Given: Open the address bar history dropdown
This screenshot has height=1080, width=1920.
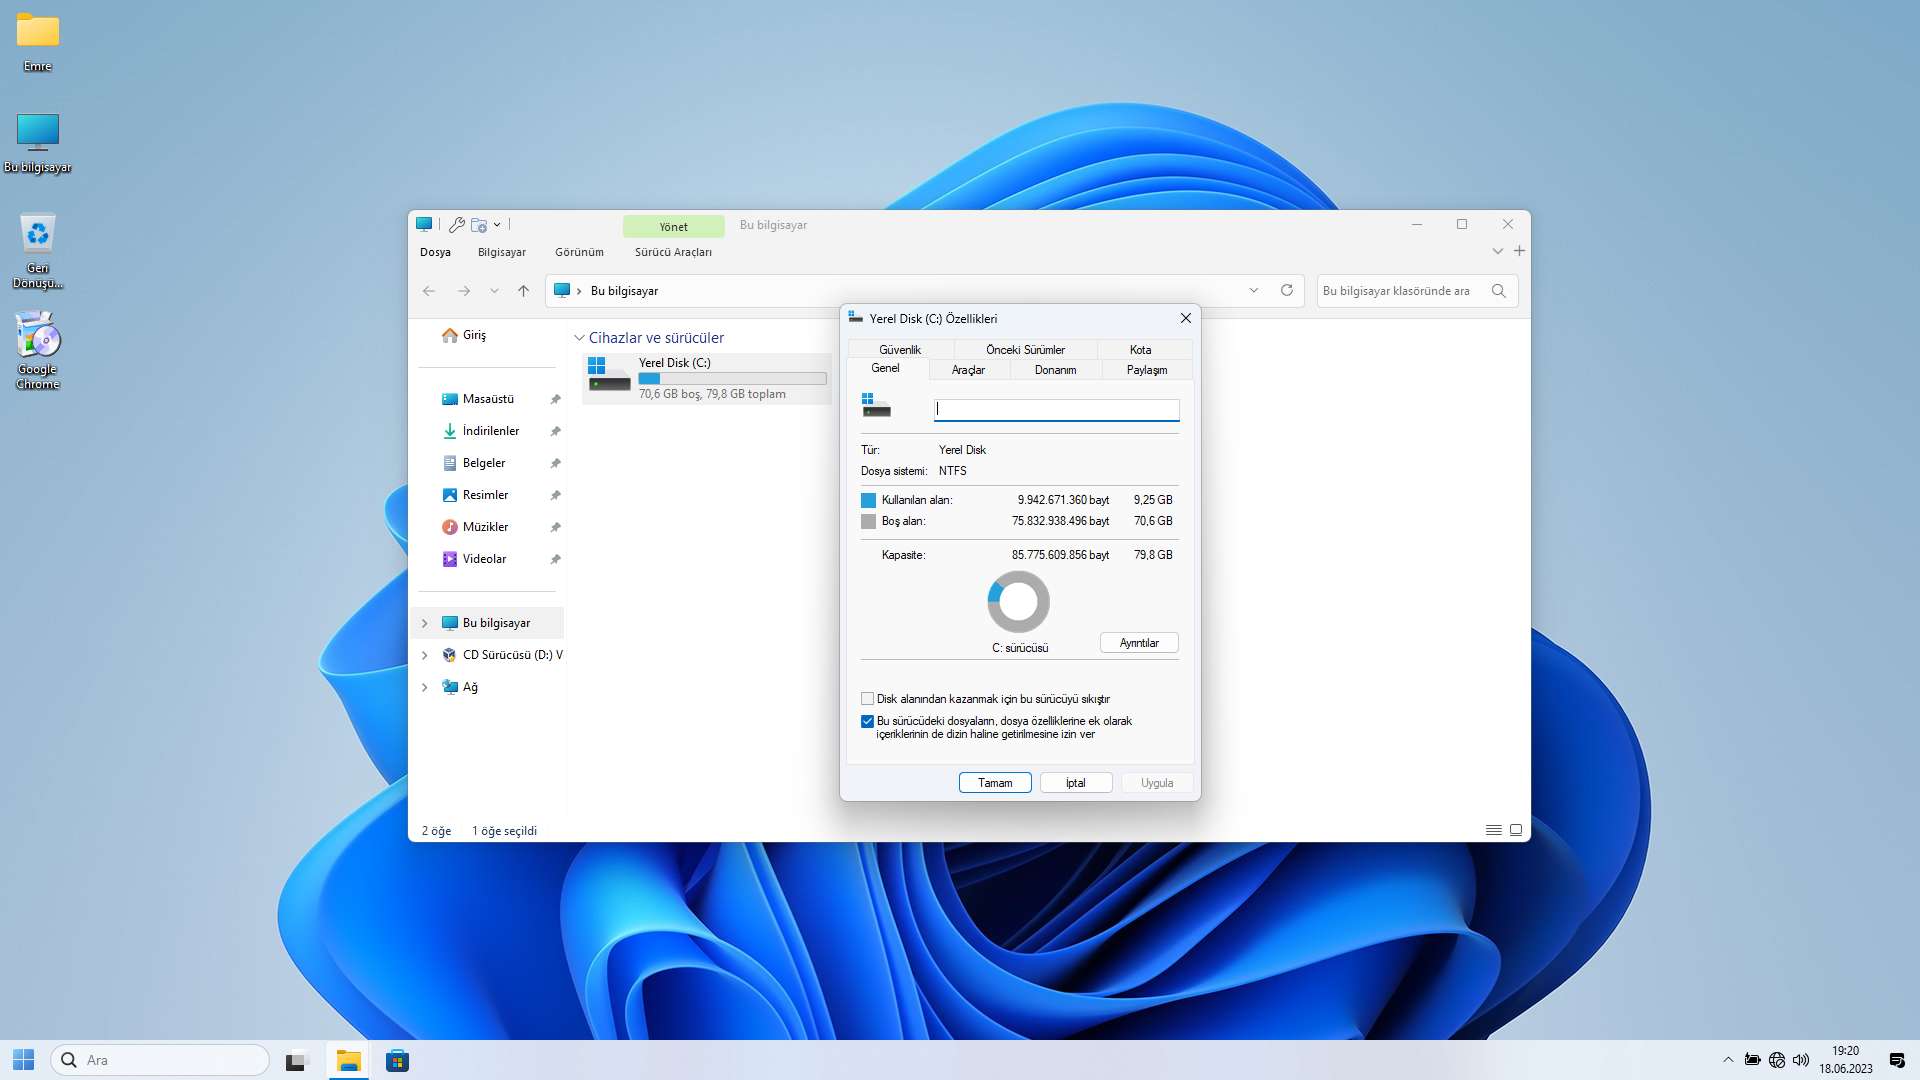Looking at the screenshot, I should tap(1254, 290).
